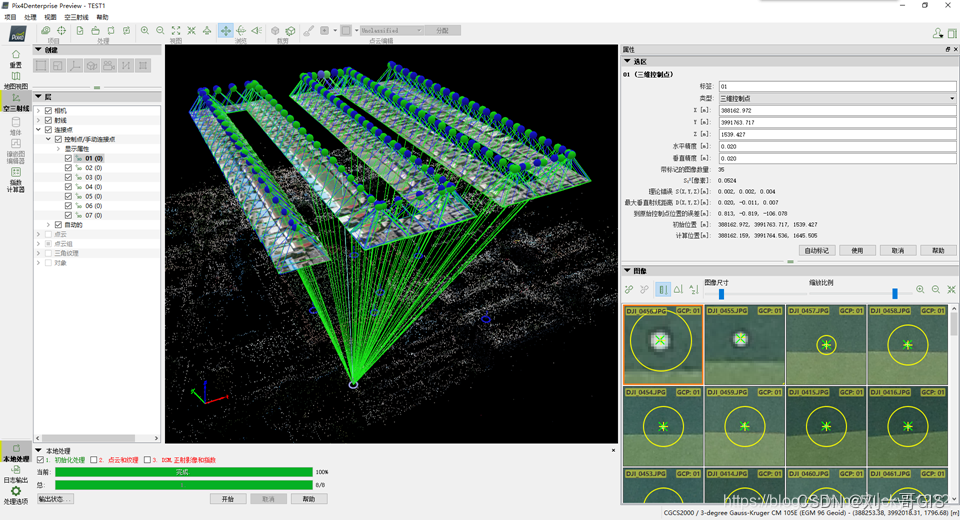The image size is (960, 520).
Task: Select the DJI_0457.JPG image thumbnail
Action: coord(826,345)
